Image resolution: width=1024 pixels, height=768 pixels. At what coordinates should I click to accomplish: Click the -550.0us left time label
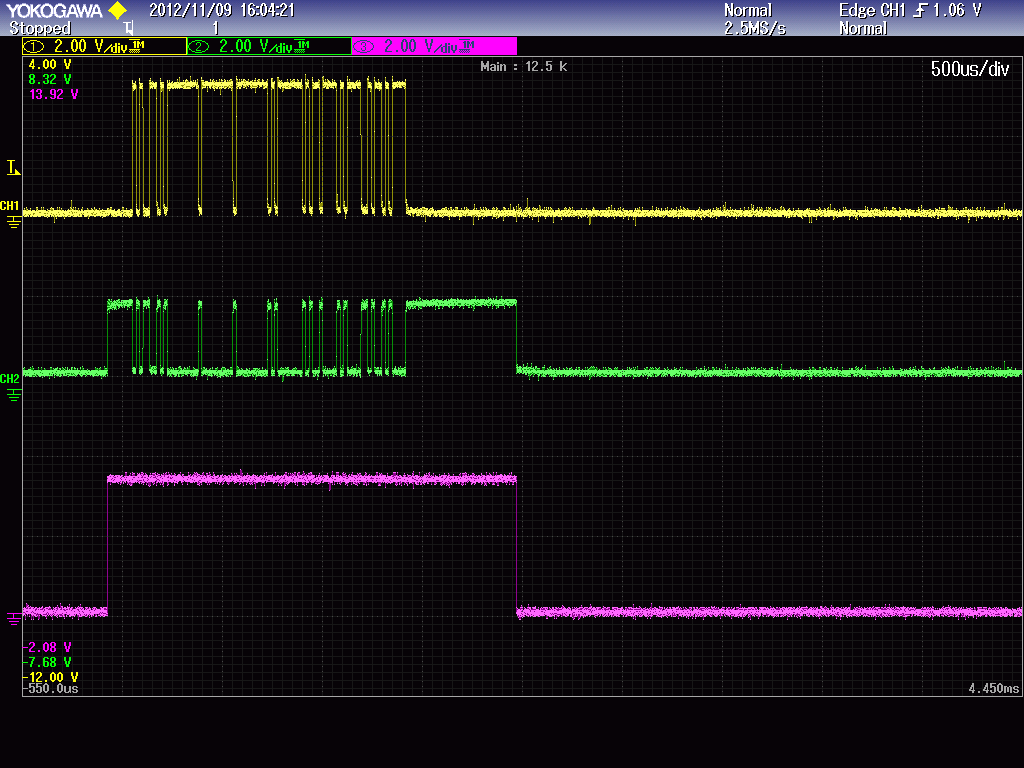(51, 689)
